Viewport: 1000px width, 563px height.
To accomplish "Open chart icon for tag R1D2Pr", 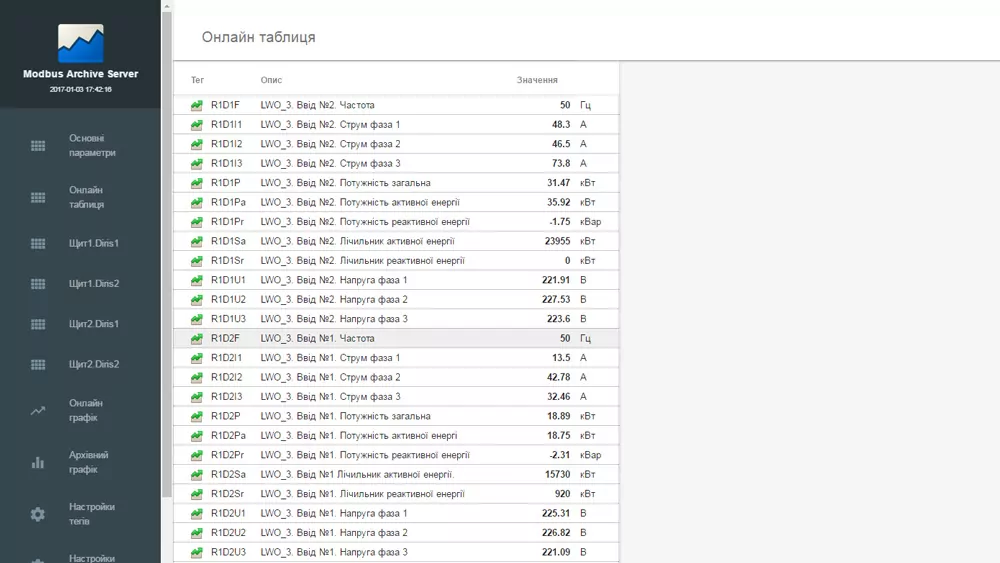I will [x=196, y=455].
